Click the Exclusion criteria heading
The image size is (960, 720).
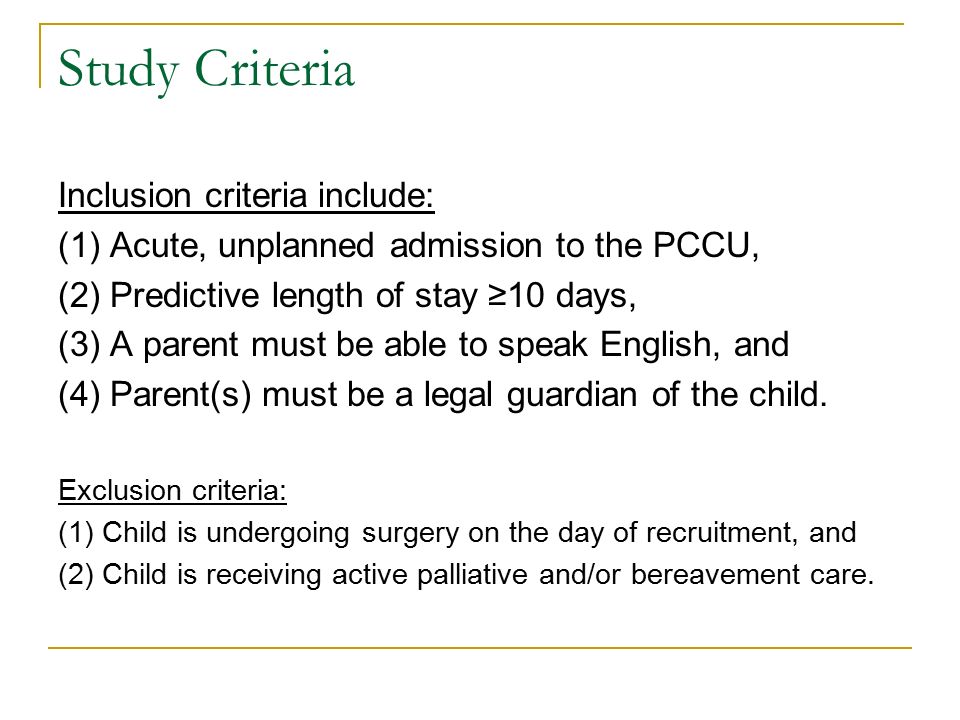pos(172,491)
